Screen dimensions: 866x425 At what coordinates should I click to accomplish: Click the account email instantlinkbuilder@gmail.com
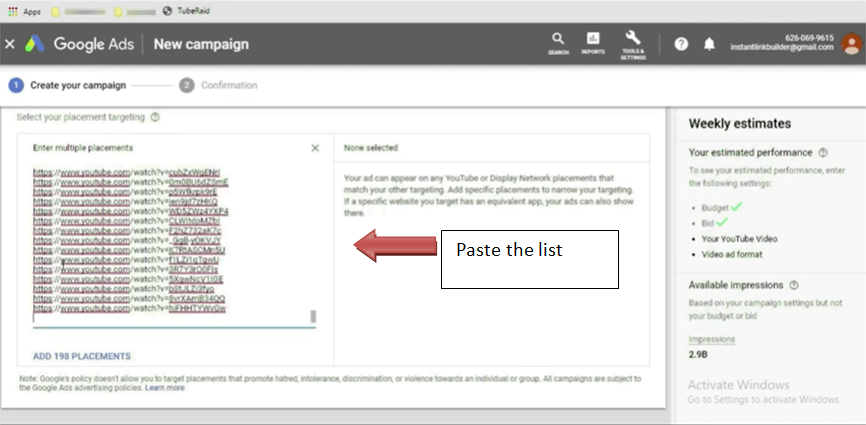[782, 47]
